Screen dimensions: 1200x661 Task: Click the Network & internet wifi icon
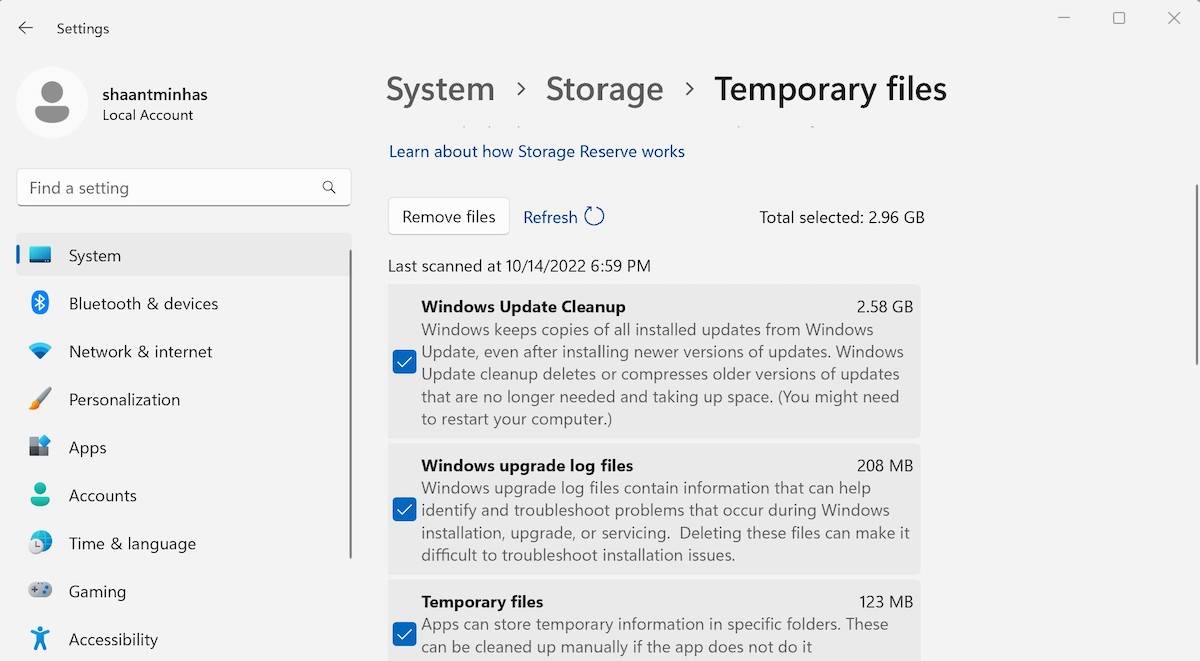[40, 351]
